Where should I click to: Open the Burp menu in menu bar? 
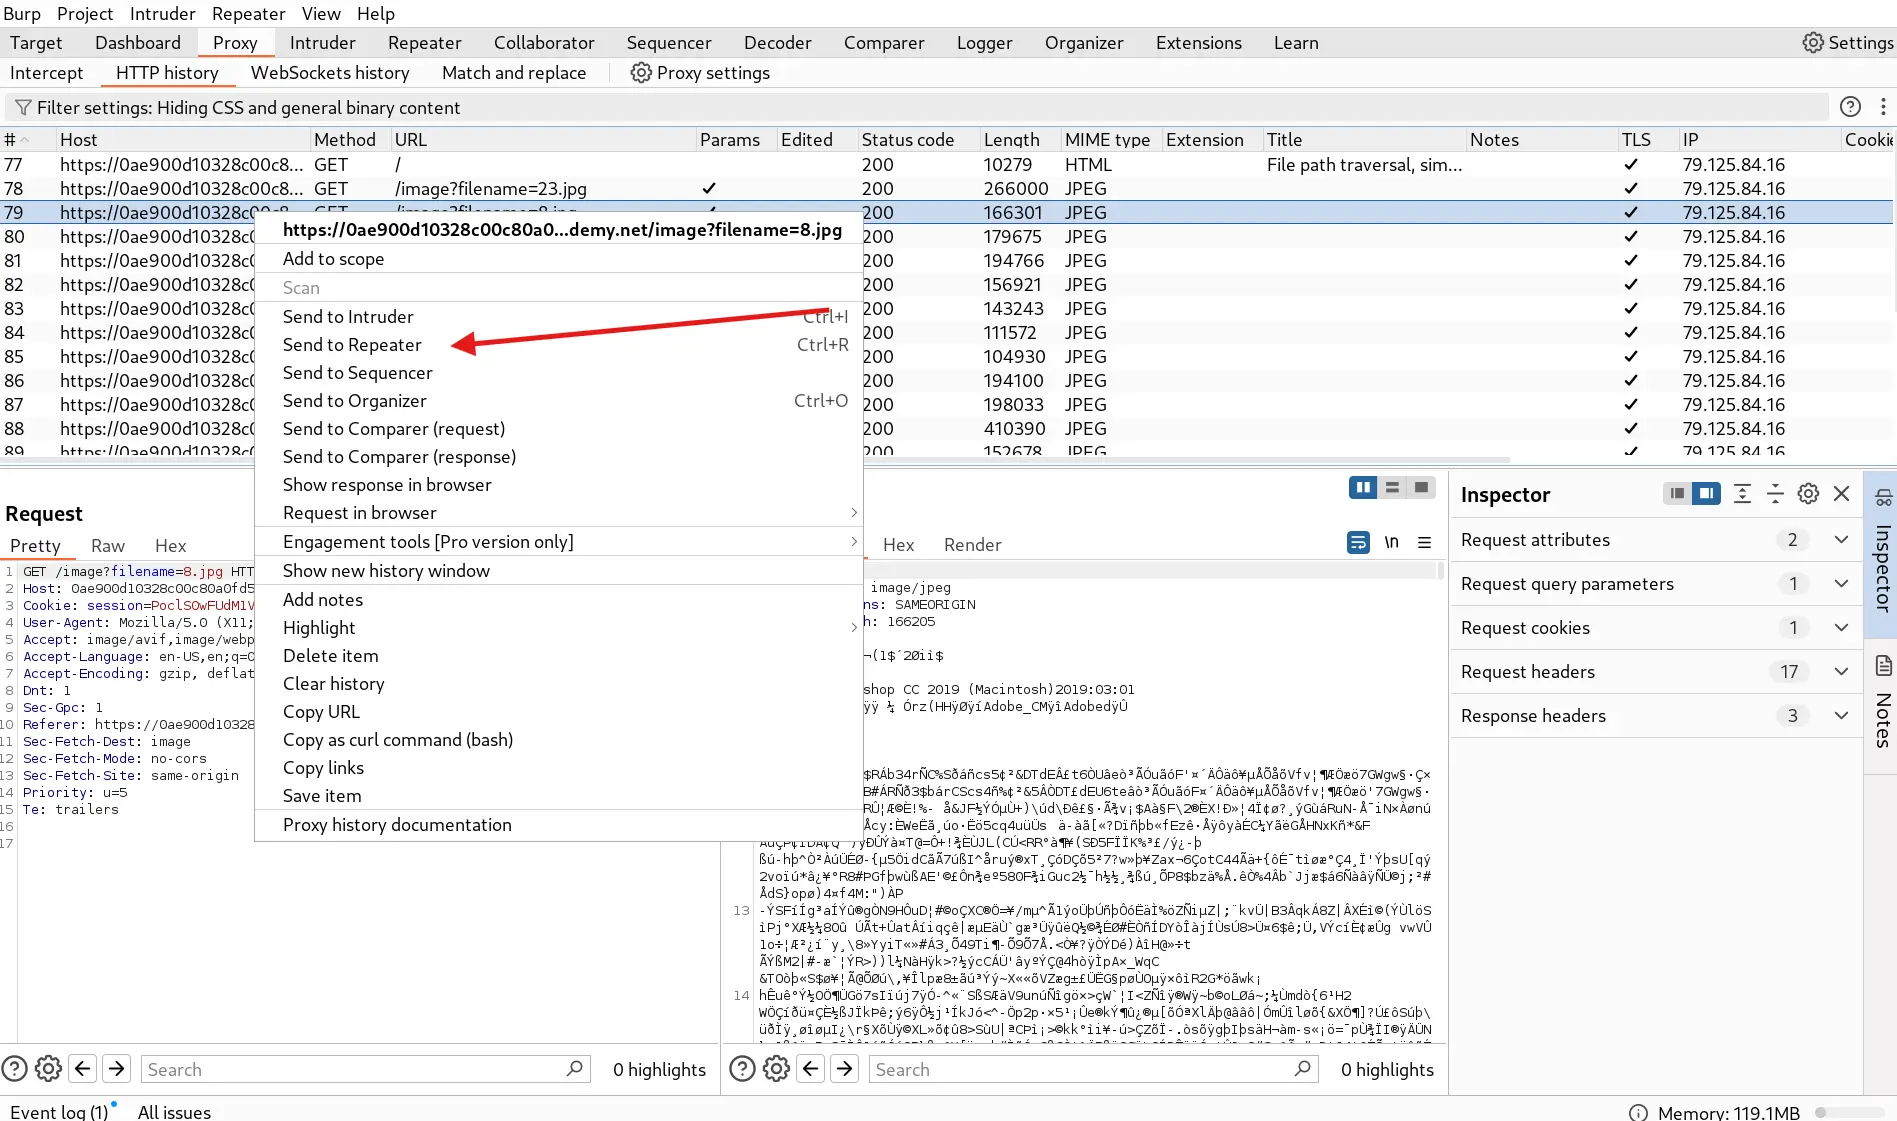click(x=22, y=14)
